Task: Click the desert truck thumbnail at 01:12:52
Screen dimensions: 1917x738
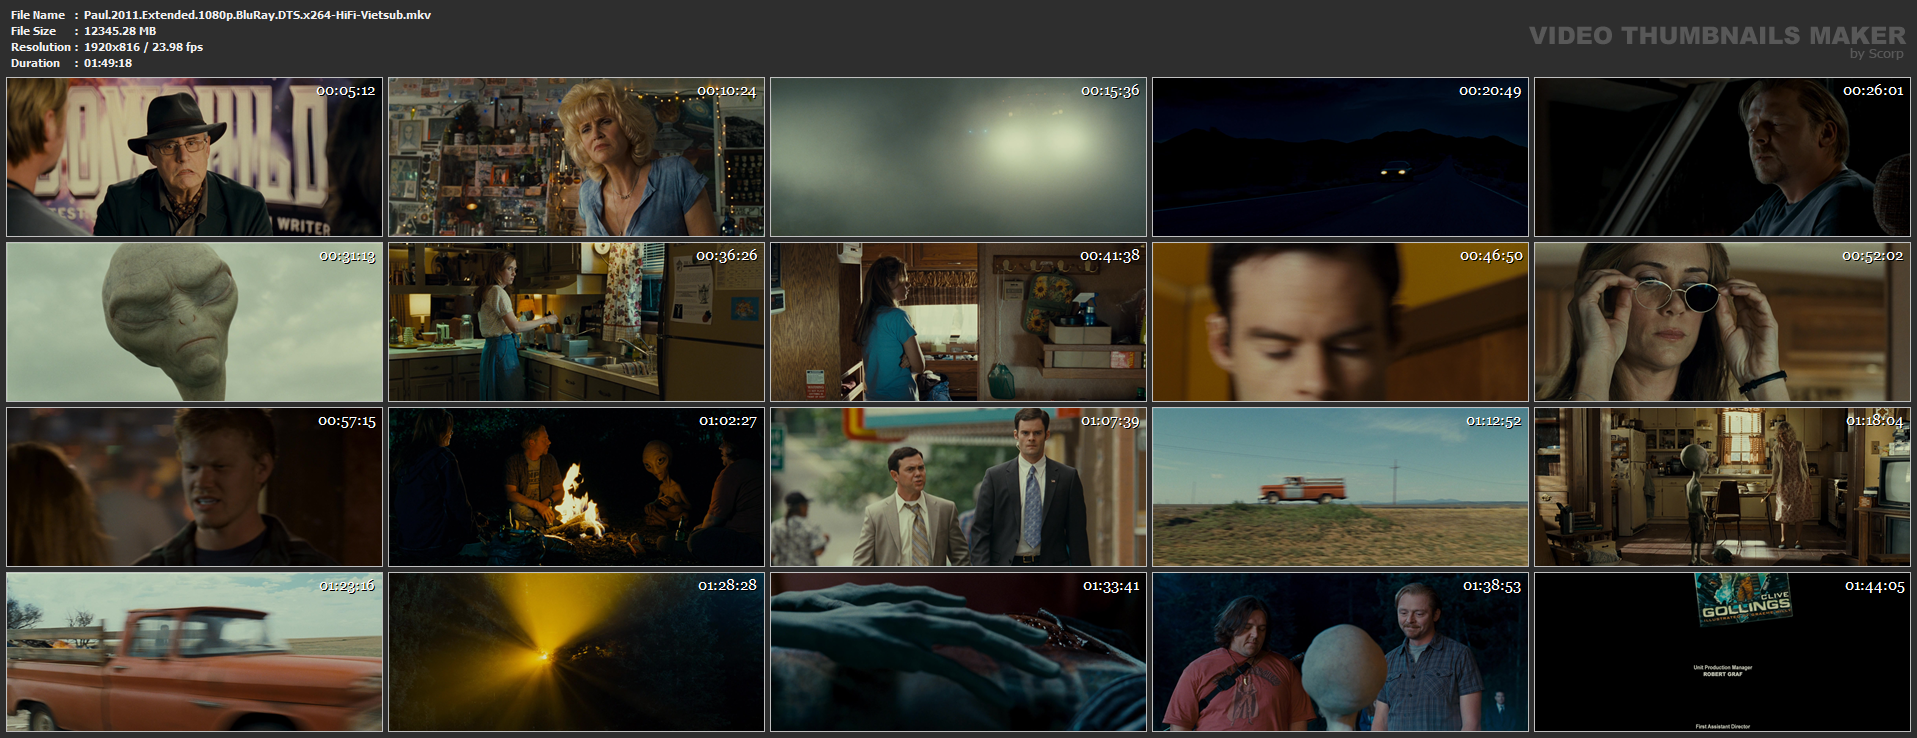Action: pos(1340,487)
